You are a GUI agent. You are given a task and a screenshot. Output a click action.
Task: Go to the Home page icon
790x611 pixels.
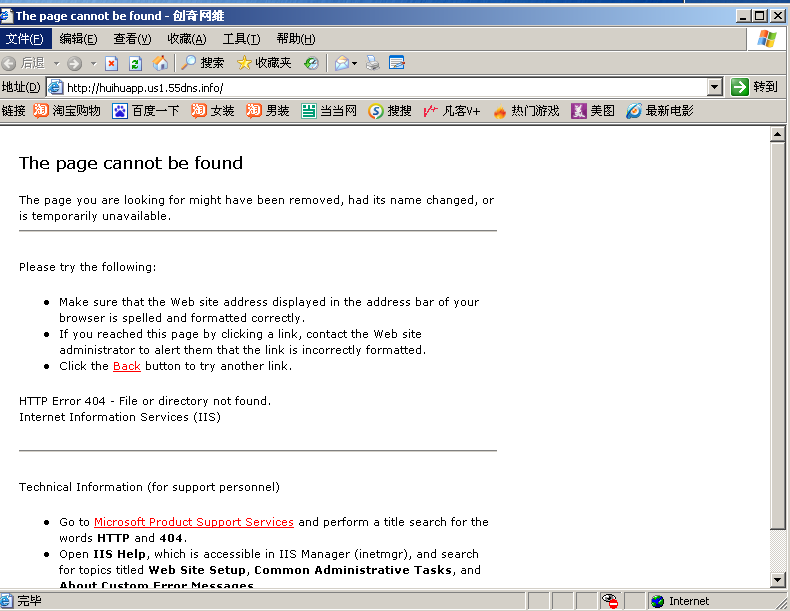tap(160, 63)
